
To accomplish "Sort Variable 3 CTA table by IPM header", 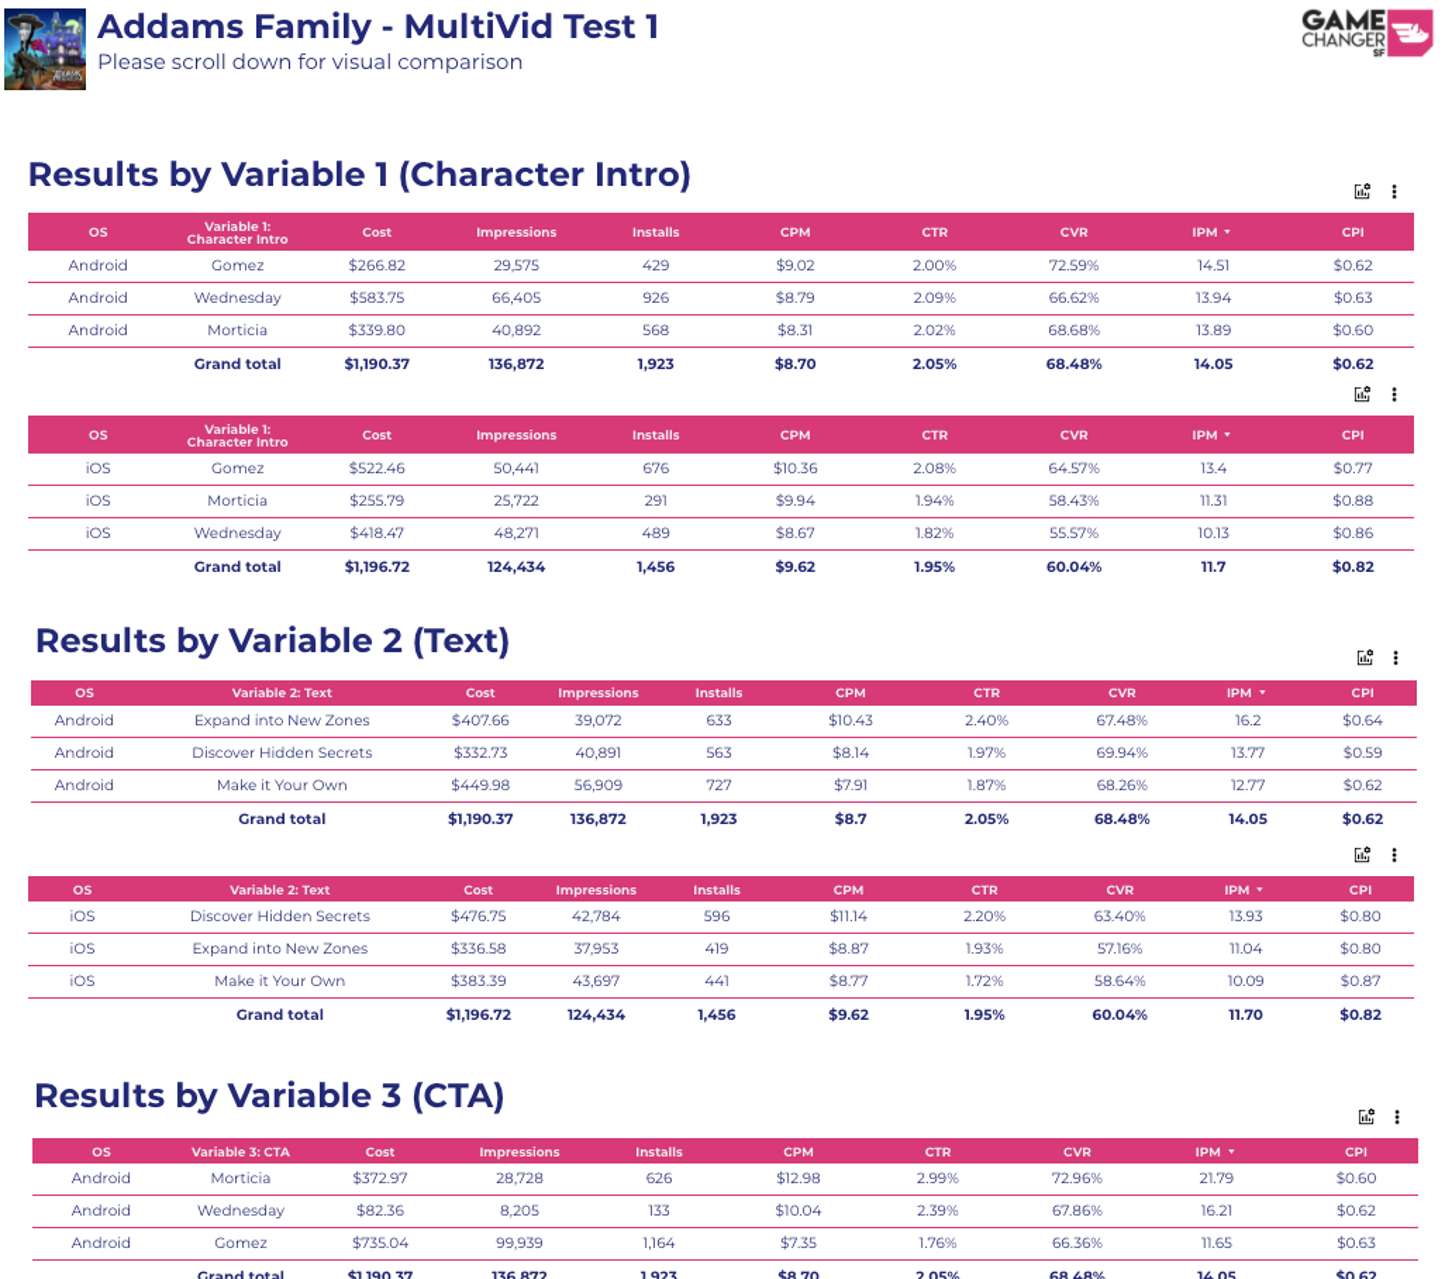I will 1215,1152.
